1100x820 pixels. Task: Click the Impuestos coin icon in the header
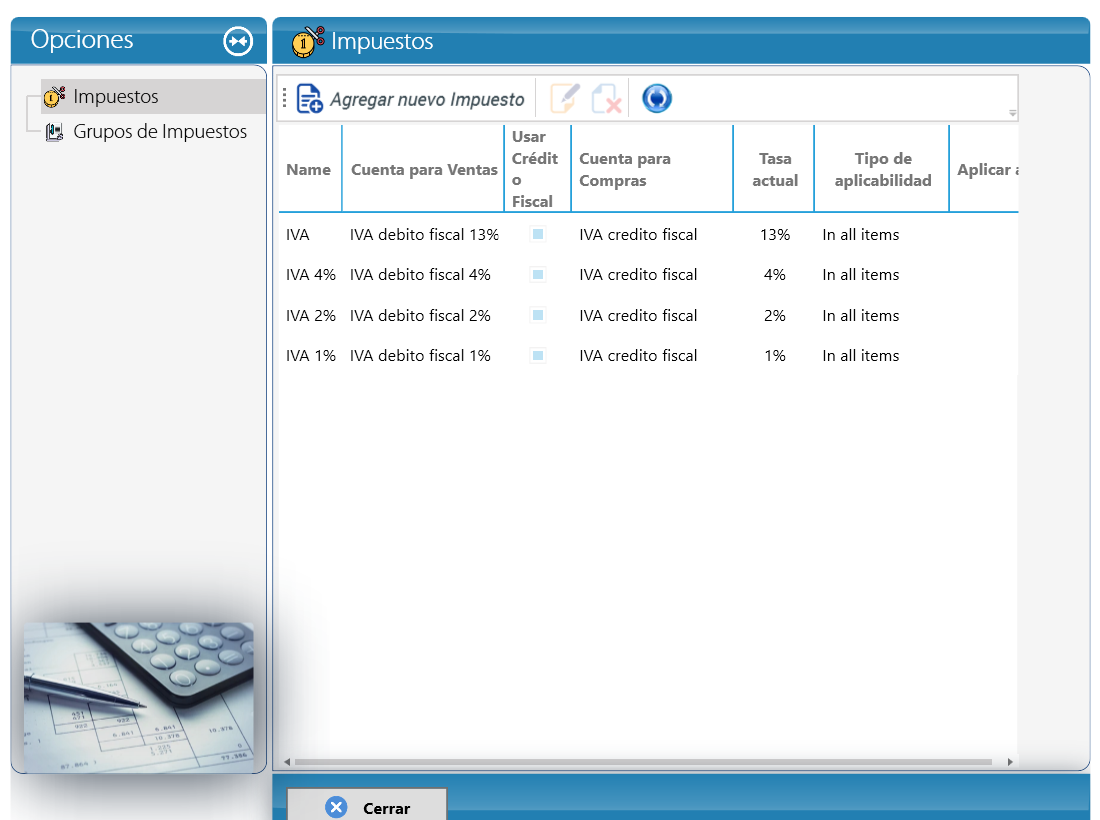click(x=308, y=41)
